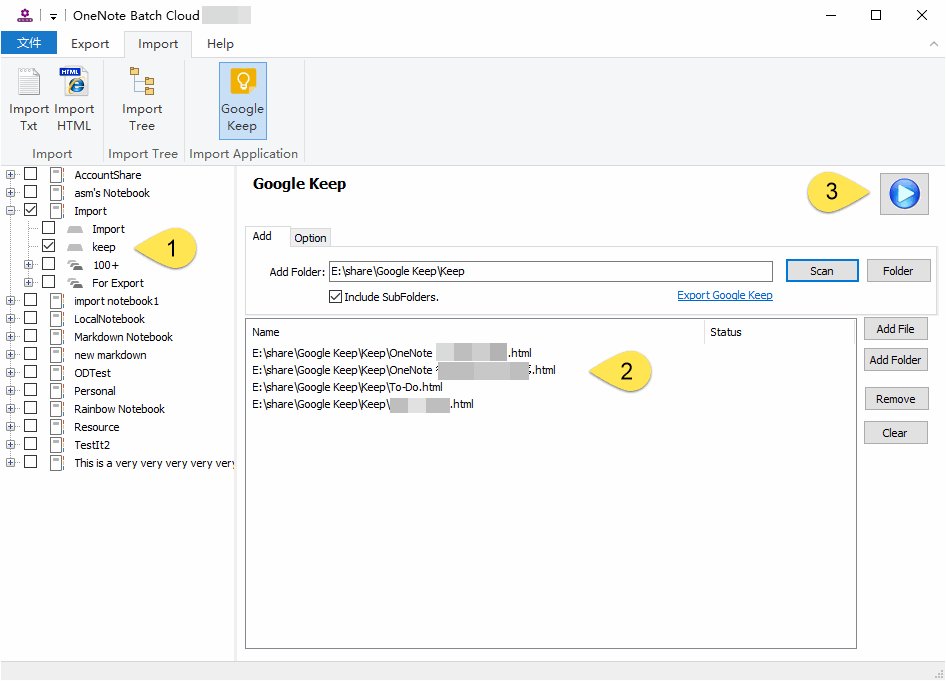Open the Export Google Keep link
This screenshot has width=946, height=681.
tap(723, 296)
